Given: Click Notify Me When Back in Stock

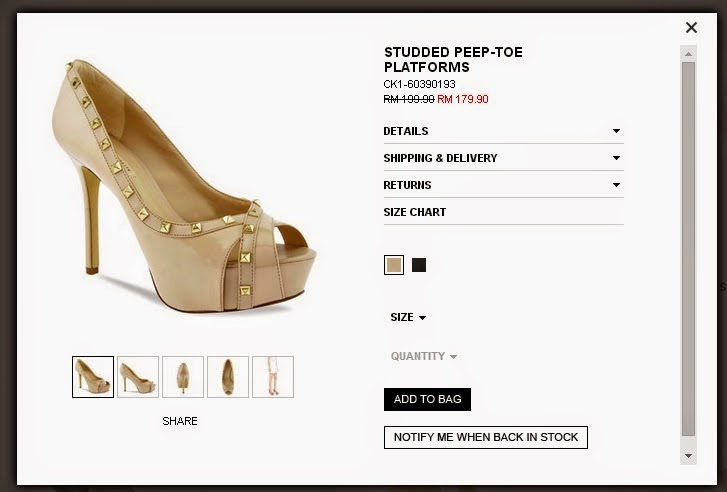Looking at the screenshot, I should click(485, 437).
